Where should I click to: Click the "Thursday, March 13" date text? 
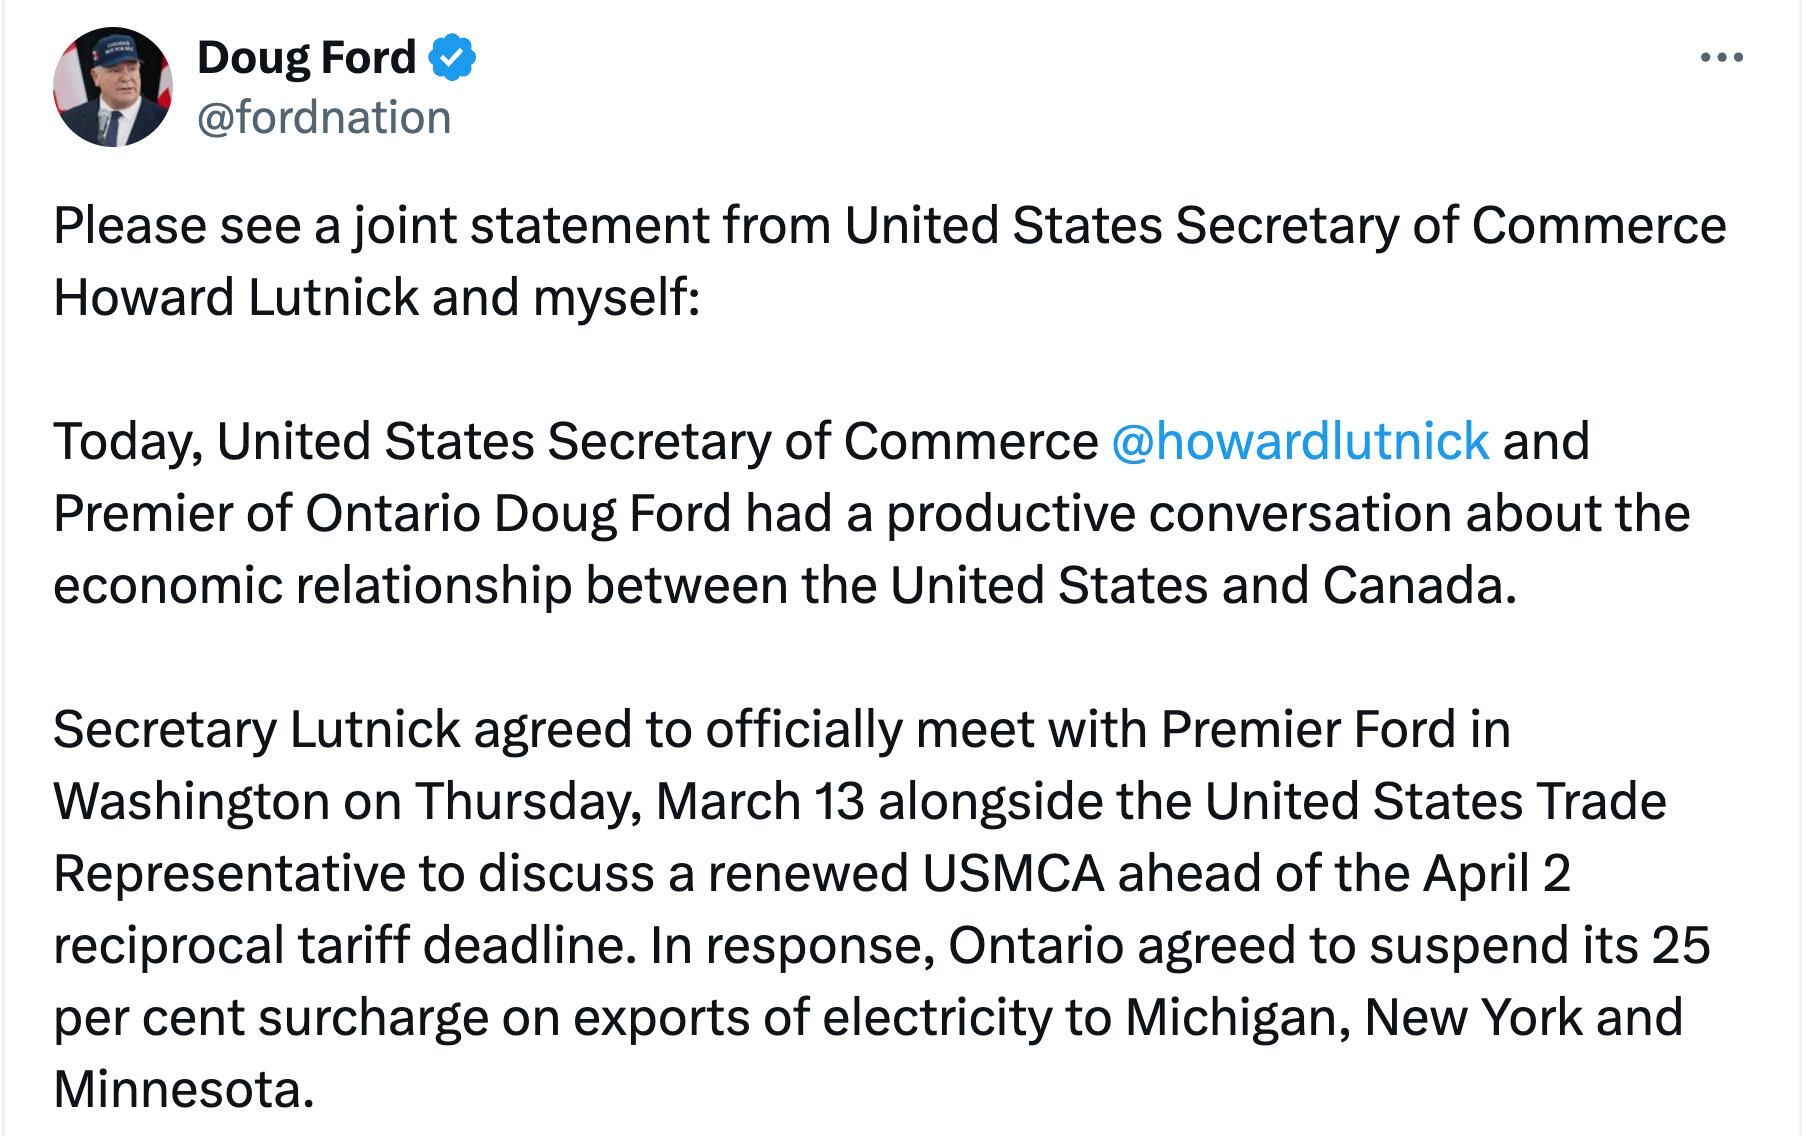click(639, 801)
